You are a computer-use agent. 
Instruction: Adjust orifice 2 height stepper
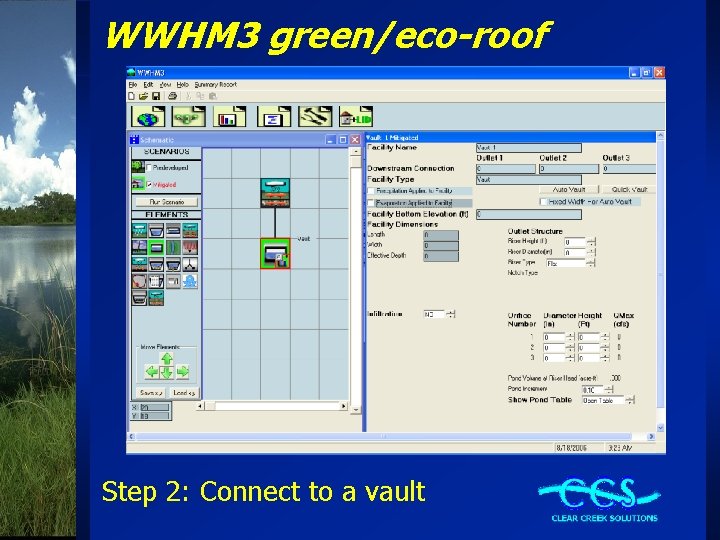point(605,348)
